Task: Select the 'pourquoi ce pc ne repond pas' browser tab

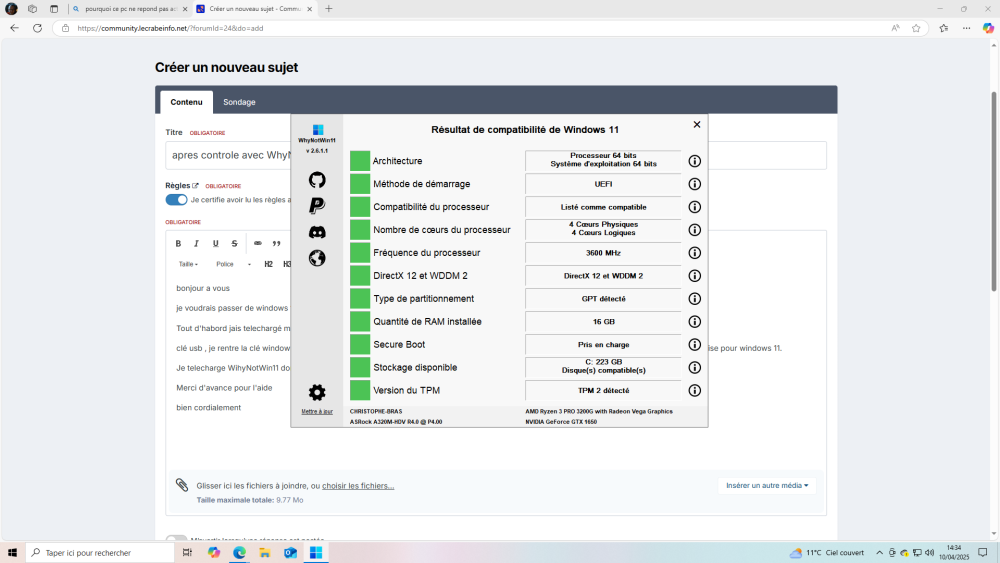Action: (x=130, y=9)
